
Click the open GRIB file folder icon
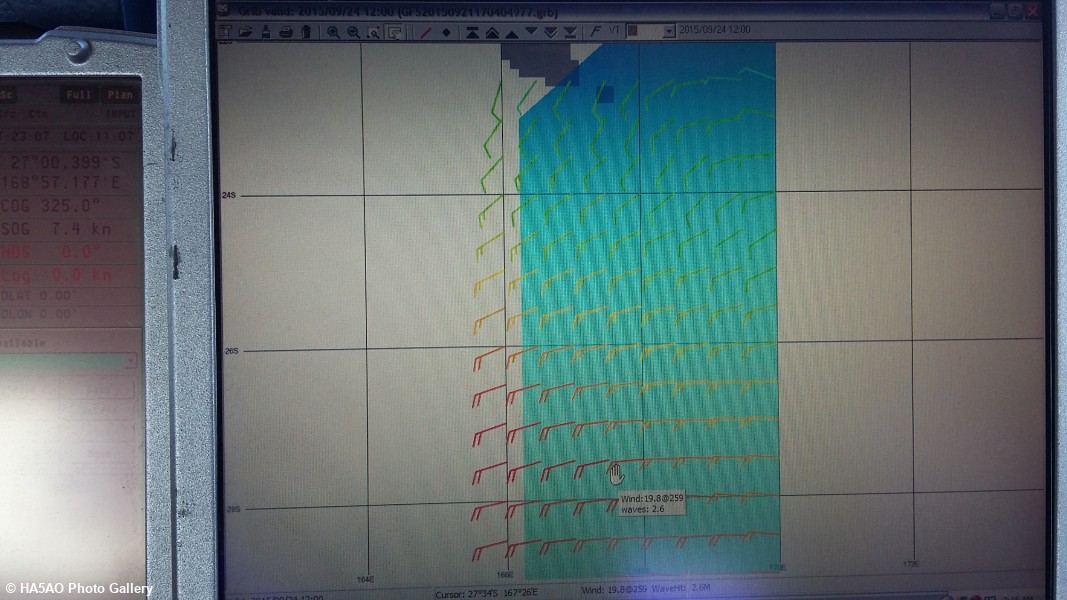tap(246, 32)
